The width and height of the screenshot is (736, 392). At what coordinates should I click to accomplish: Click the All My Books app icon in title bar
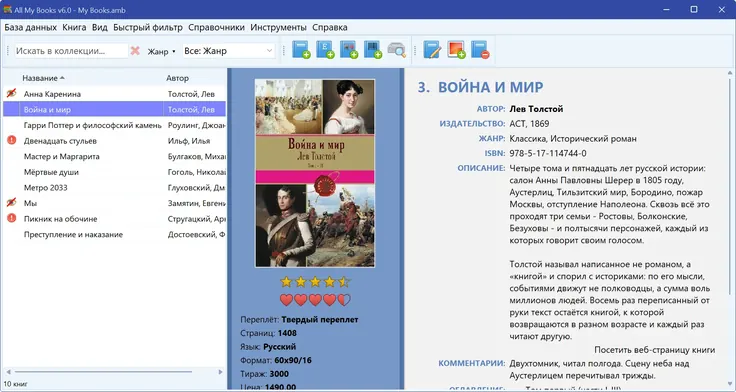point(7,9)
